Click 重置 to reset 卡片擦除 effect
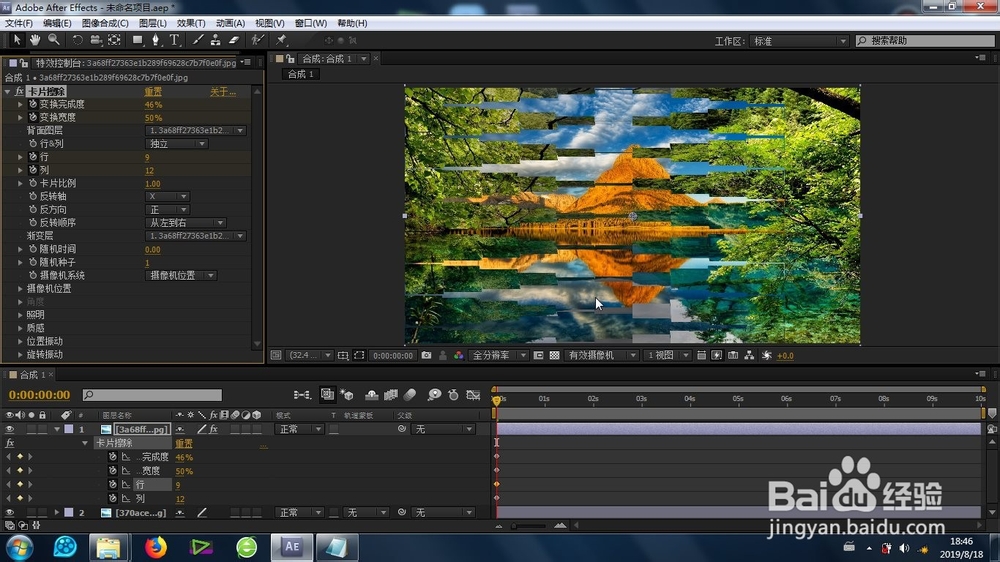The height and width of the screenshot is (562, 1000). (153, 92)
